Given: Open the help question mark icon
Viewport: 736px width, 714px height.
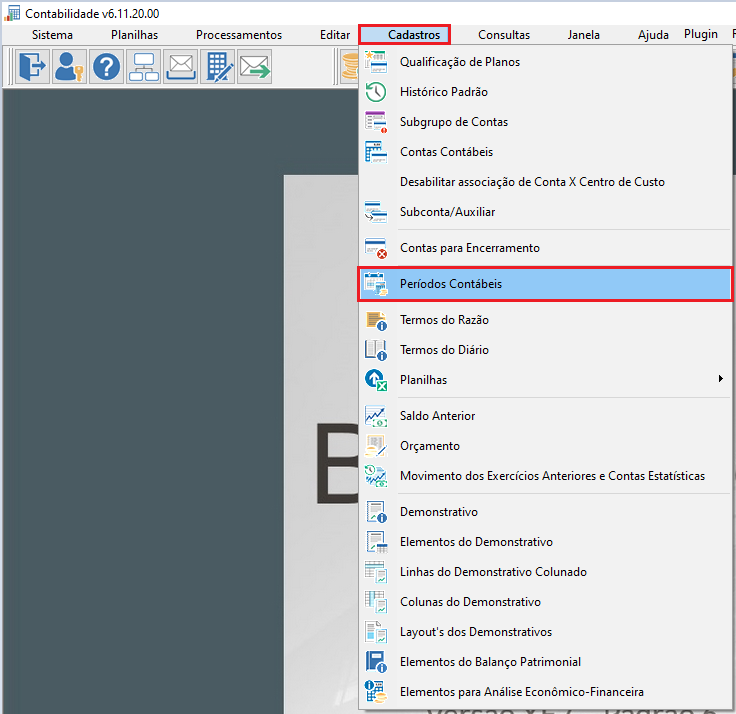Looking at the screenshot, I should coord(107,66).
